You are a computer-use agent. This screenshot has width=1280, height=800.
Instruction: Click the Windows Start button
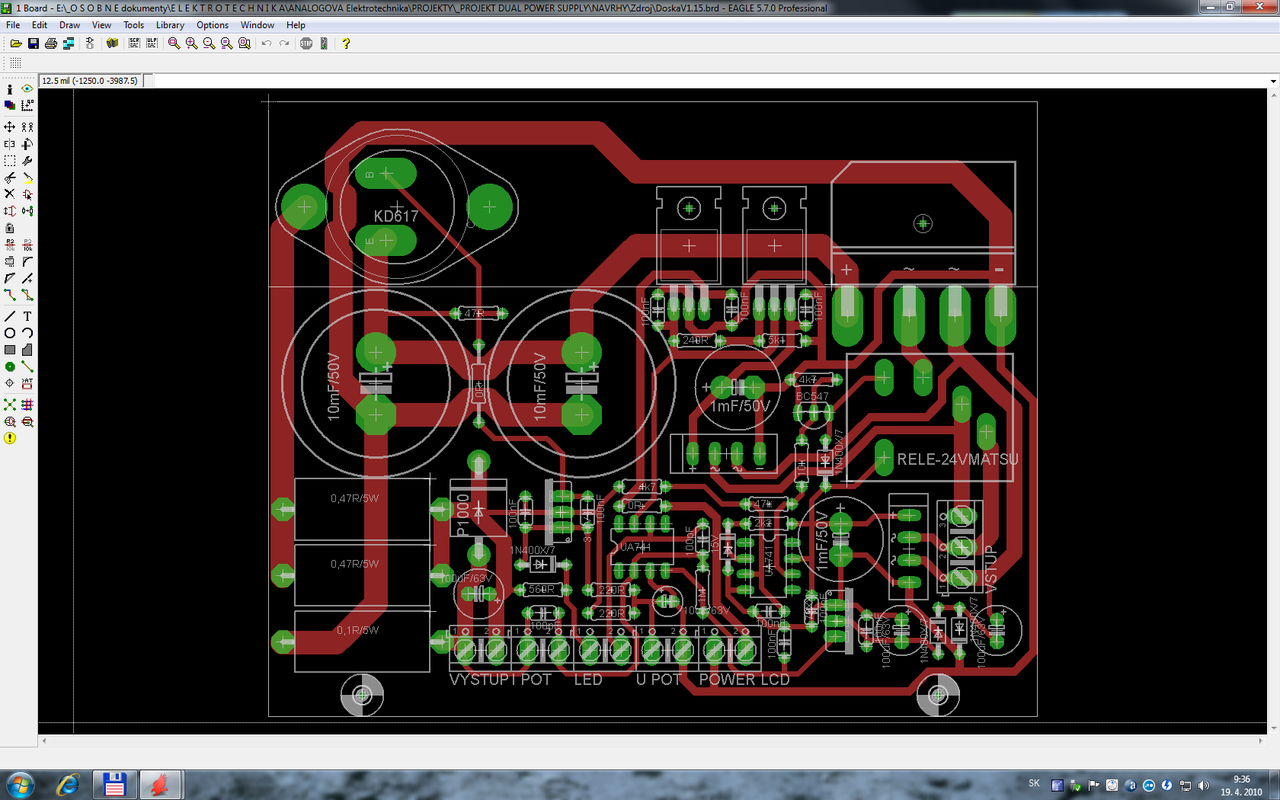pyautogui.click(x=20, y=783)
